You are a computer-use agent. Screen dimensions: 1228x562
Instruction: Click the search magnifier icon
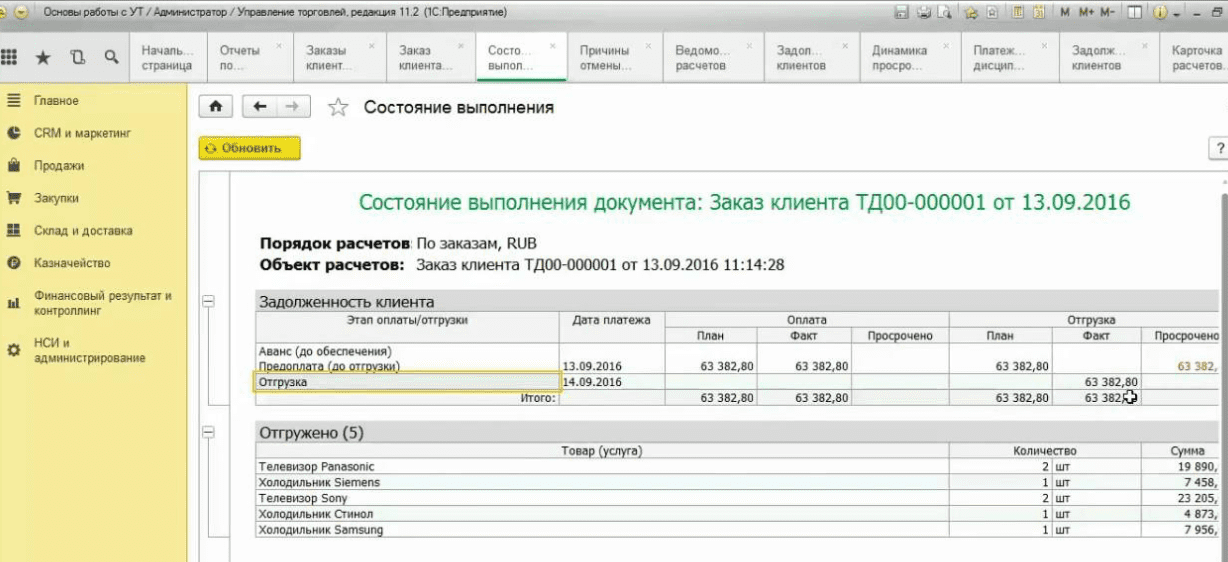point(111,58)
